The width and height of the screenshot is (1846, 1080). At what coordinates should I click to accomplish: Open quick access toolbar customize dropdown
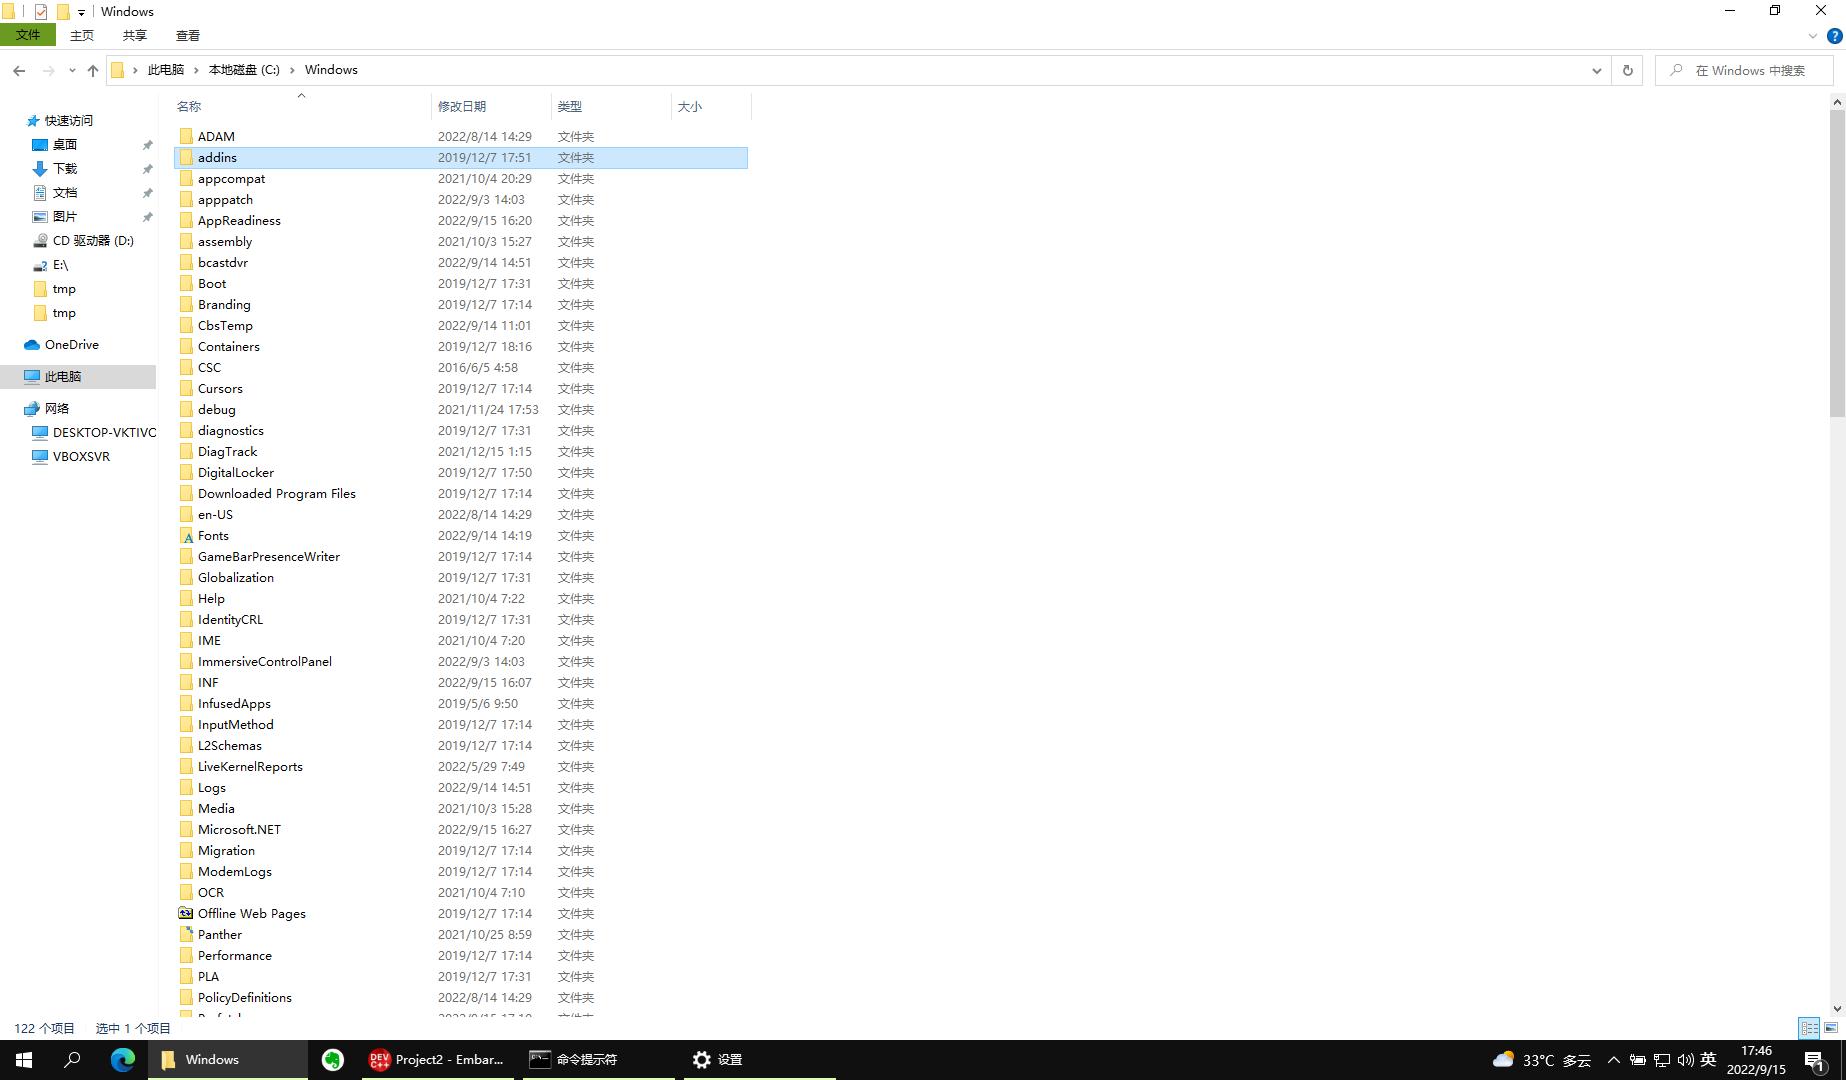(x=81, y=12)
